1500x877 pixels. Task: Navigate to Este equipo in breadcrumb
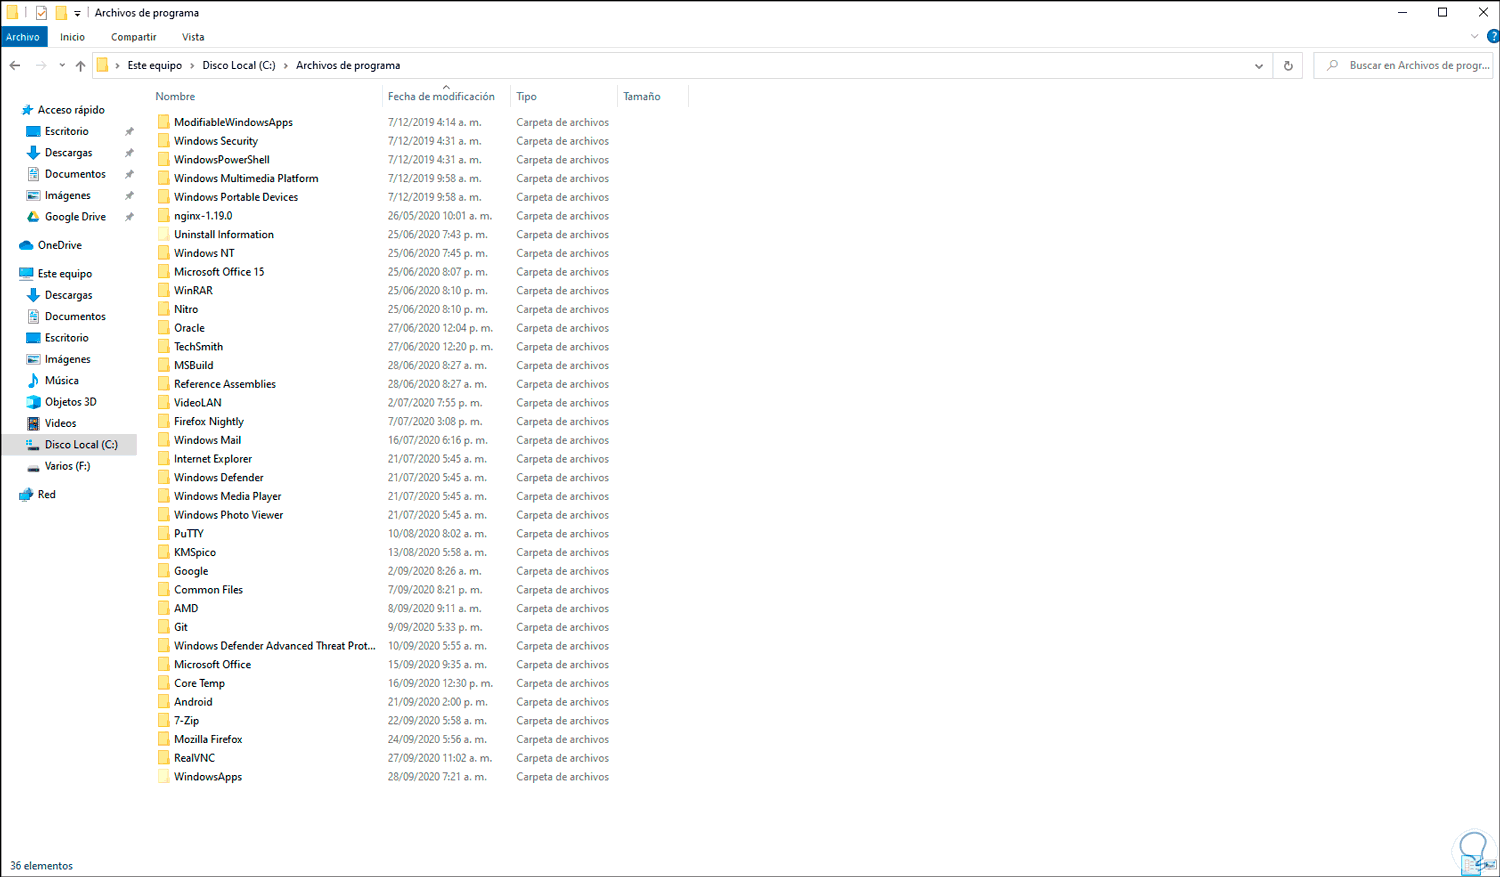point(155,66)
